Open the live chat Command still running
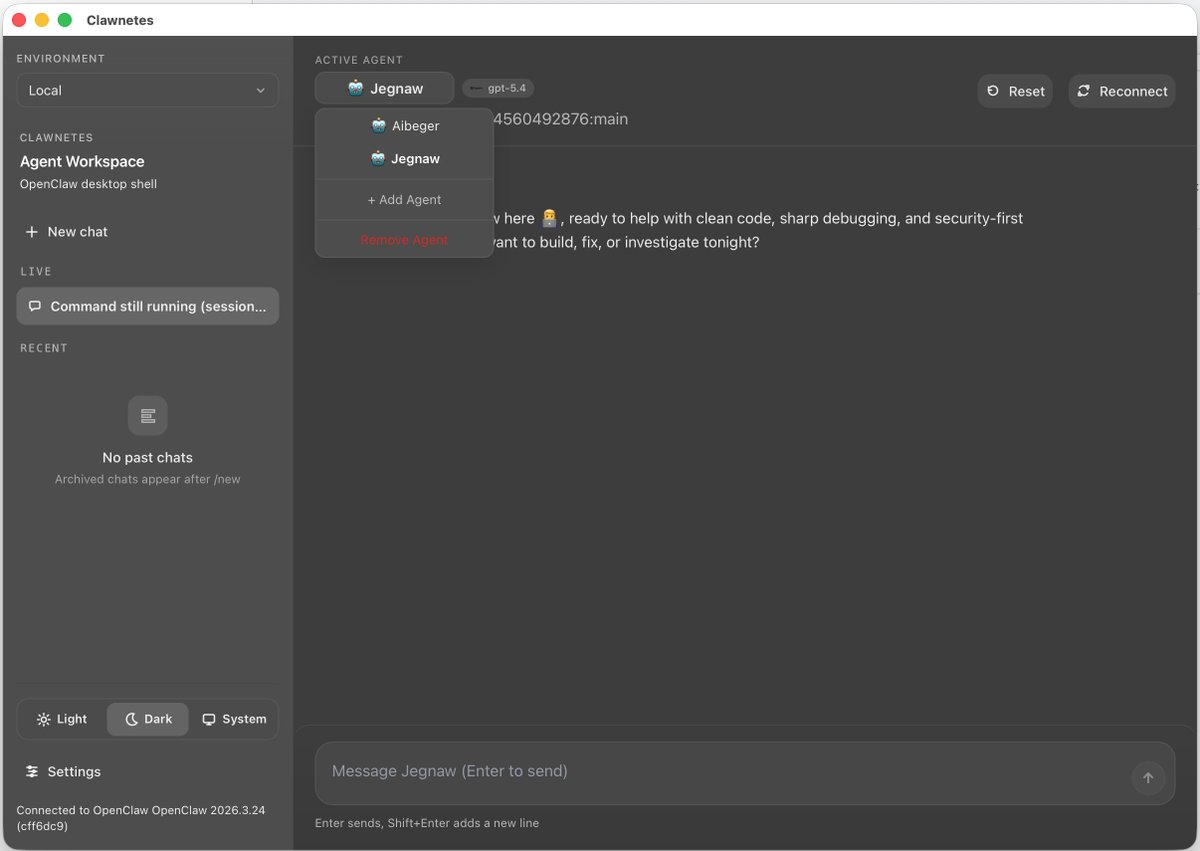Viewport: 1200px width, 851px height. [147, 307]
